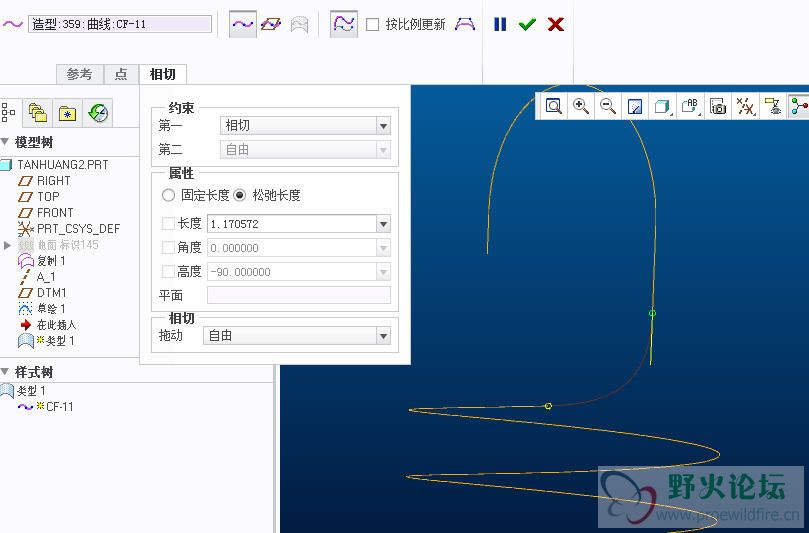Open the display style cube icon
809x533 pixels.
pyautogui.click(x=662, y=106)
